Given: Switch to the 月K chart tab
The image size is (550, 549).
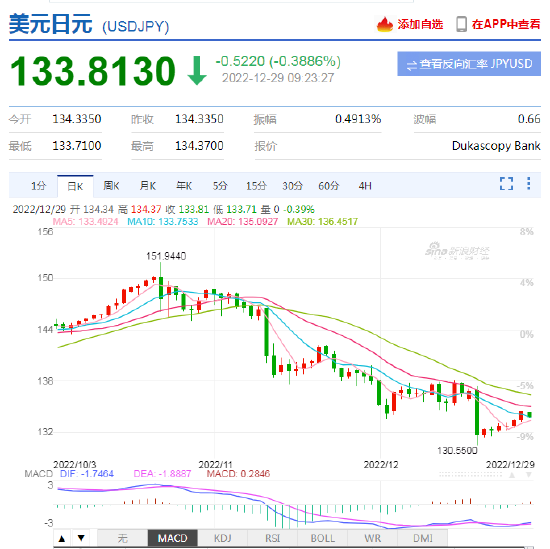Looking at the screenshot, I should [148, 186].
